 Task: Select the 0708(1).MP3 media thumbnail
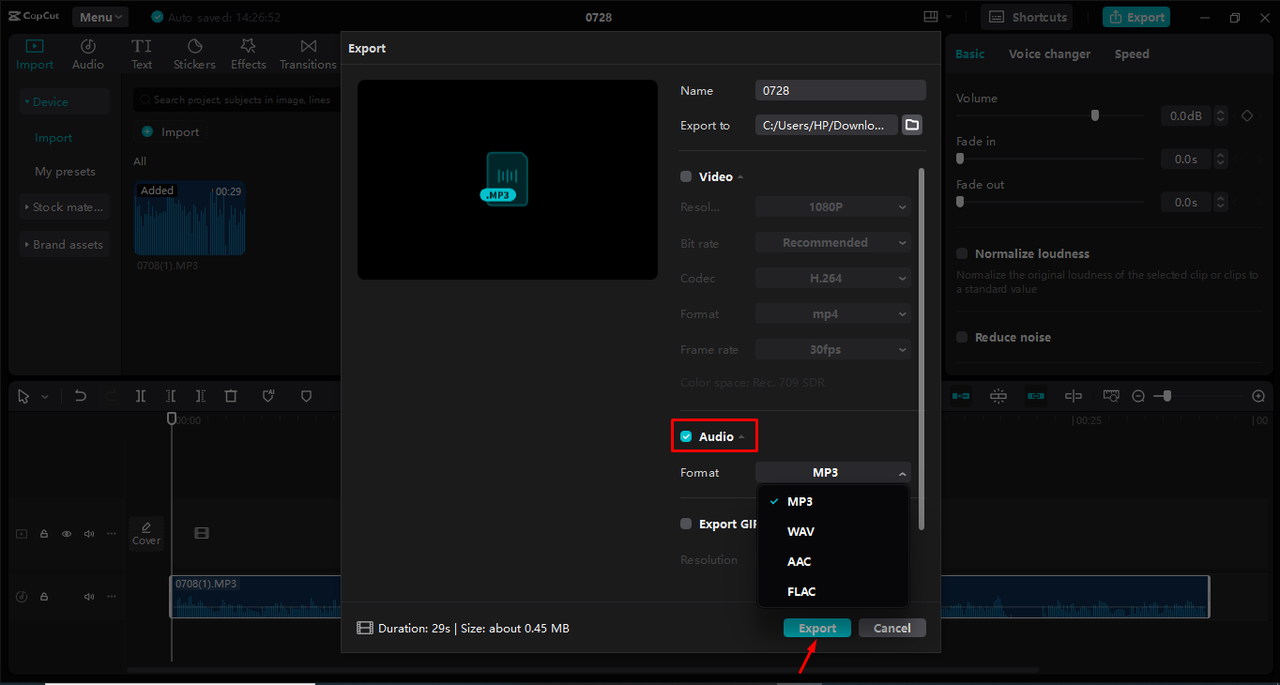tap(190, 218)
